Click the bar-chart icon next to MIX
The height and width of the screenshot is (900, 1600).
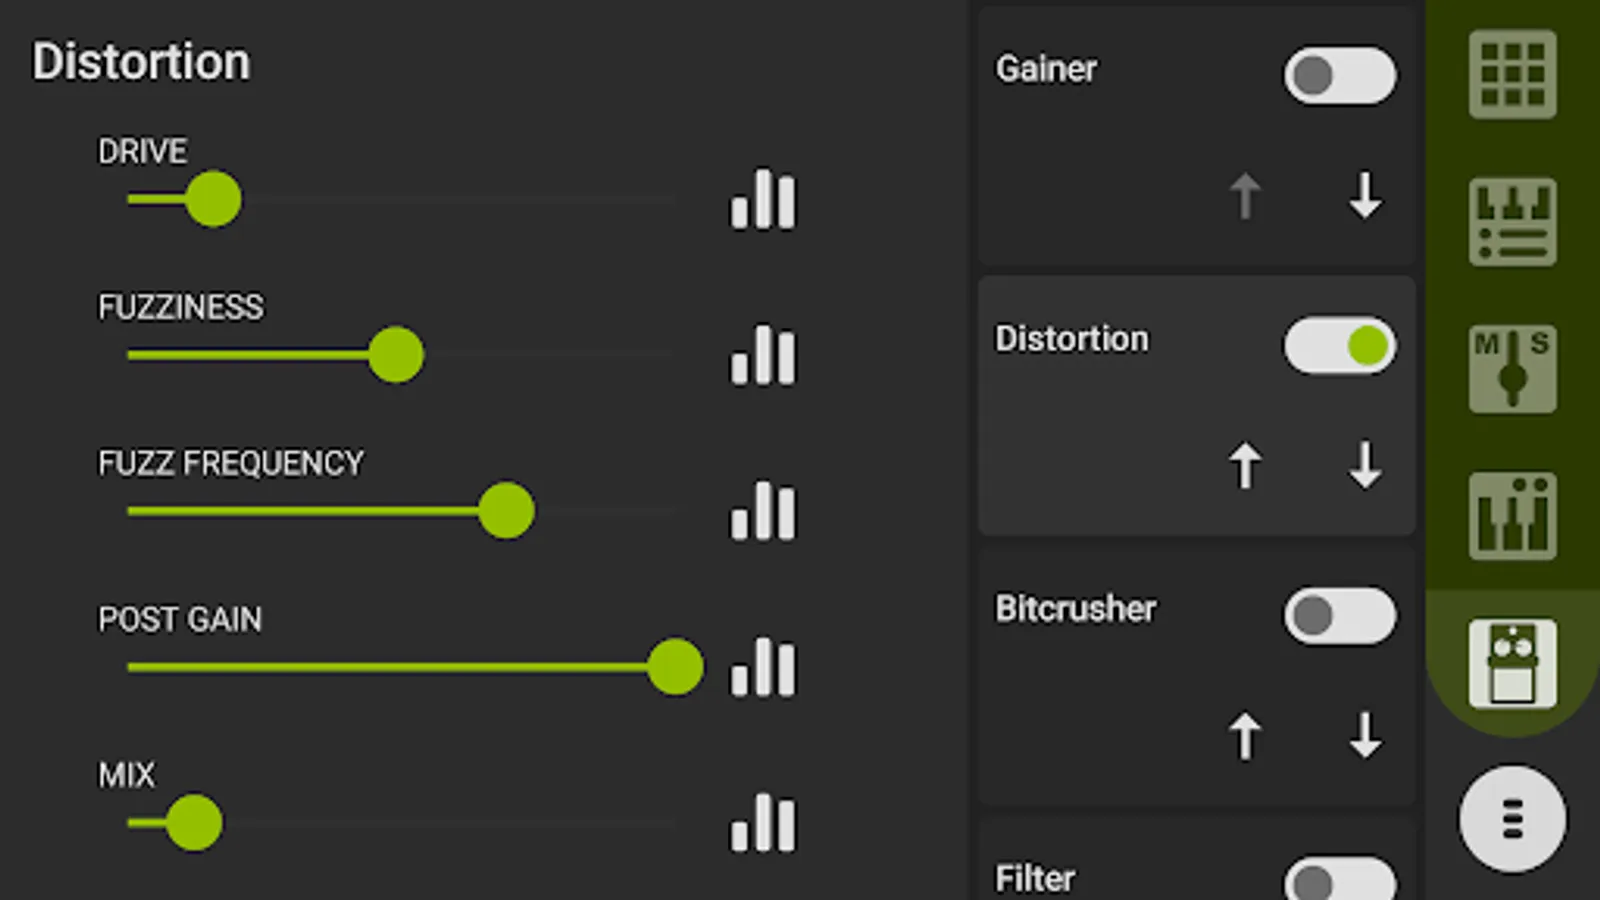tap(763, 823)
